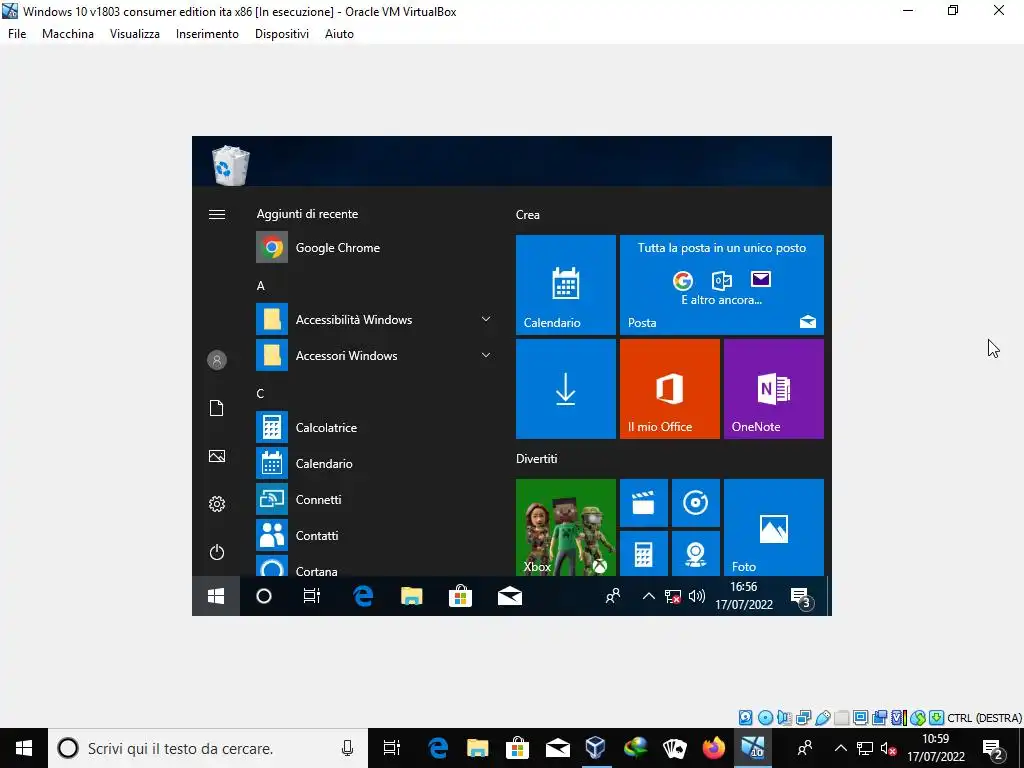Screen dimensions: 1024x768
Task: Show hidden icons in host system tray
Action: pos(840,748)
